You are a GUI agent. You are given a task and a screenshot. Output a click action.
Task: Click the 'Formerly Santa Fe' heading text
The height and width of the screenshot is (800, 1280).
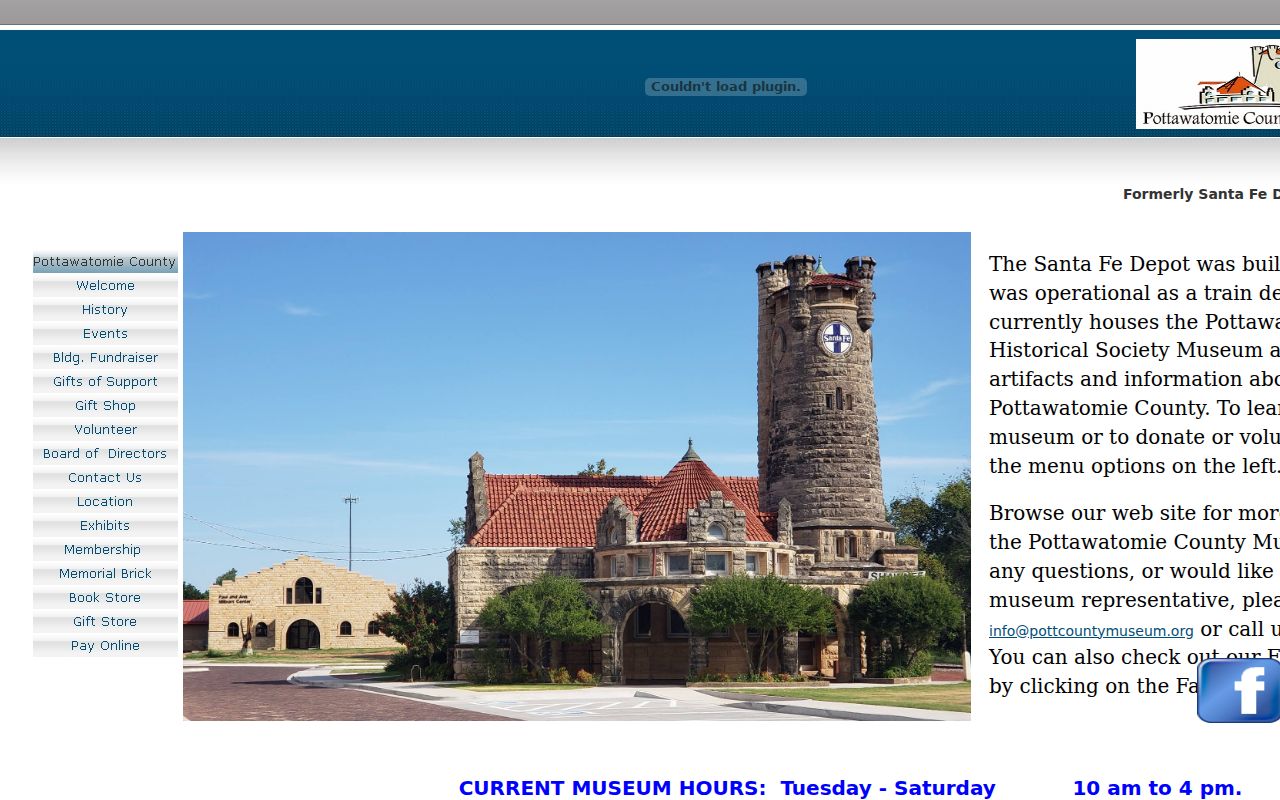coord(1201,194)
